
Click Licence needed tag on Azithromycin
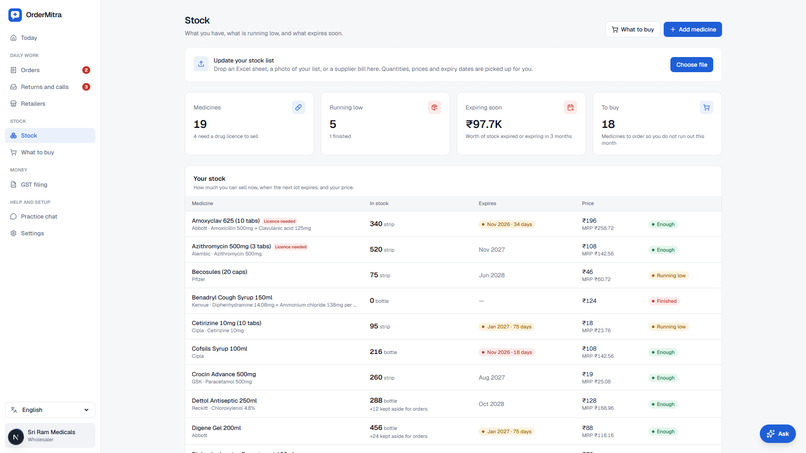(x=290, y=247)
